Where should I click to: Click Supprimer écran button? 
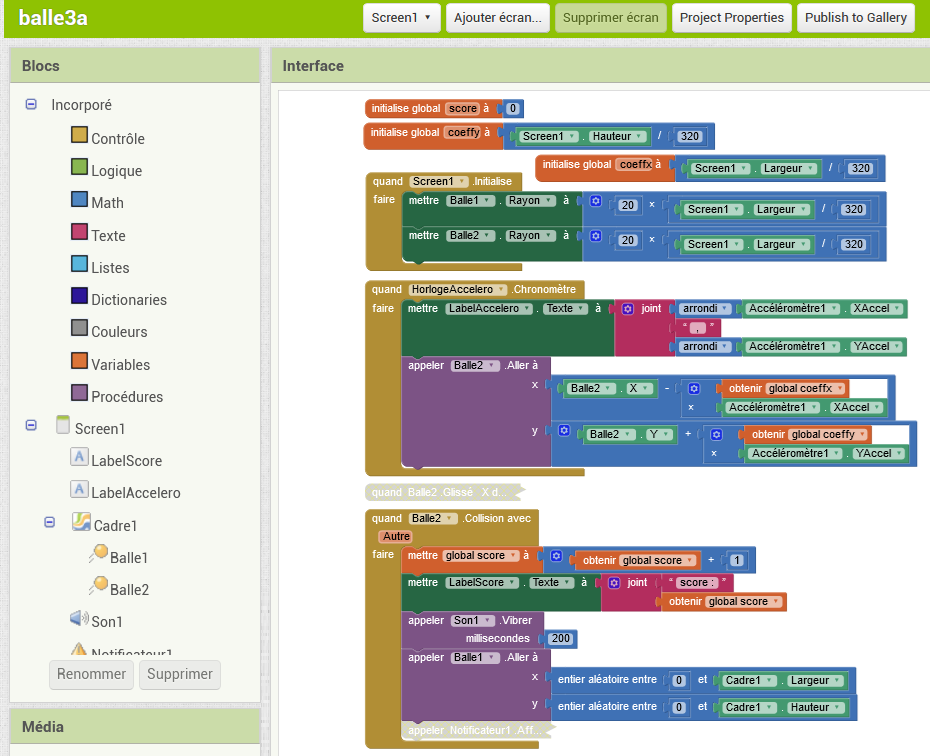[x=610, y=18]
